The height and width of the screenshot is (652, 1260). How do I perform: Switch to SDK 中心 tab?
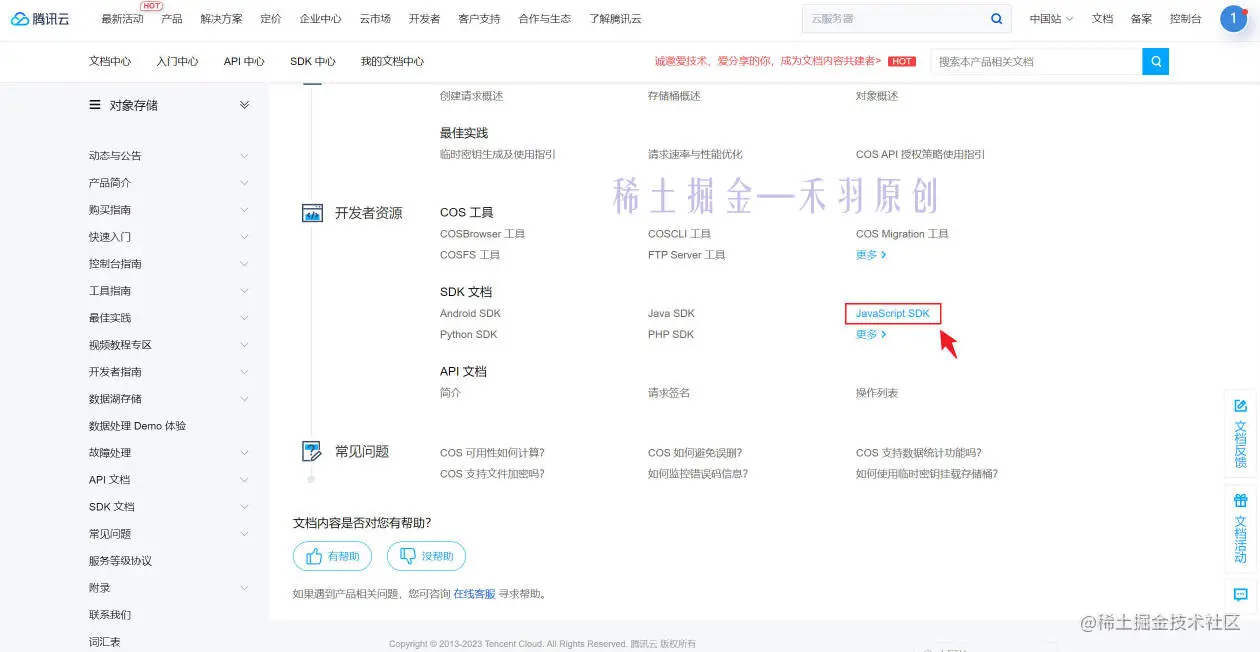tap(313, 61)
